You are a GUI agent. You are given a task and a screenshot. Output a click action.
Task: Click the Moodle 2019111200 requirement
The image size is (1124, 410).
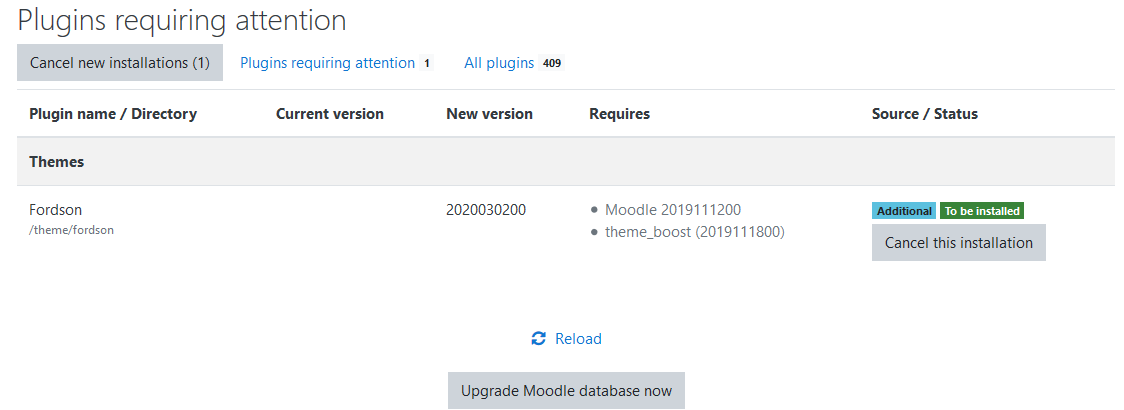673,210
